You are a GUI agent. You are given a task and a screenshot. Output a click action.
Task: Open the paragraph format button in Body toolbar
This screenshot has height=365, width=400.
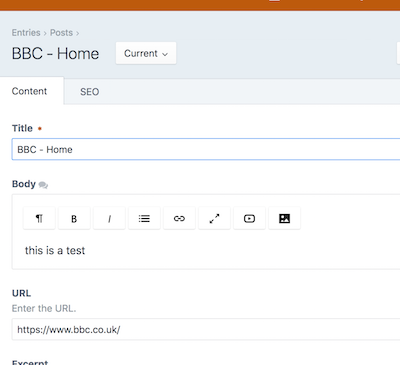tap(39, 218)
